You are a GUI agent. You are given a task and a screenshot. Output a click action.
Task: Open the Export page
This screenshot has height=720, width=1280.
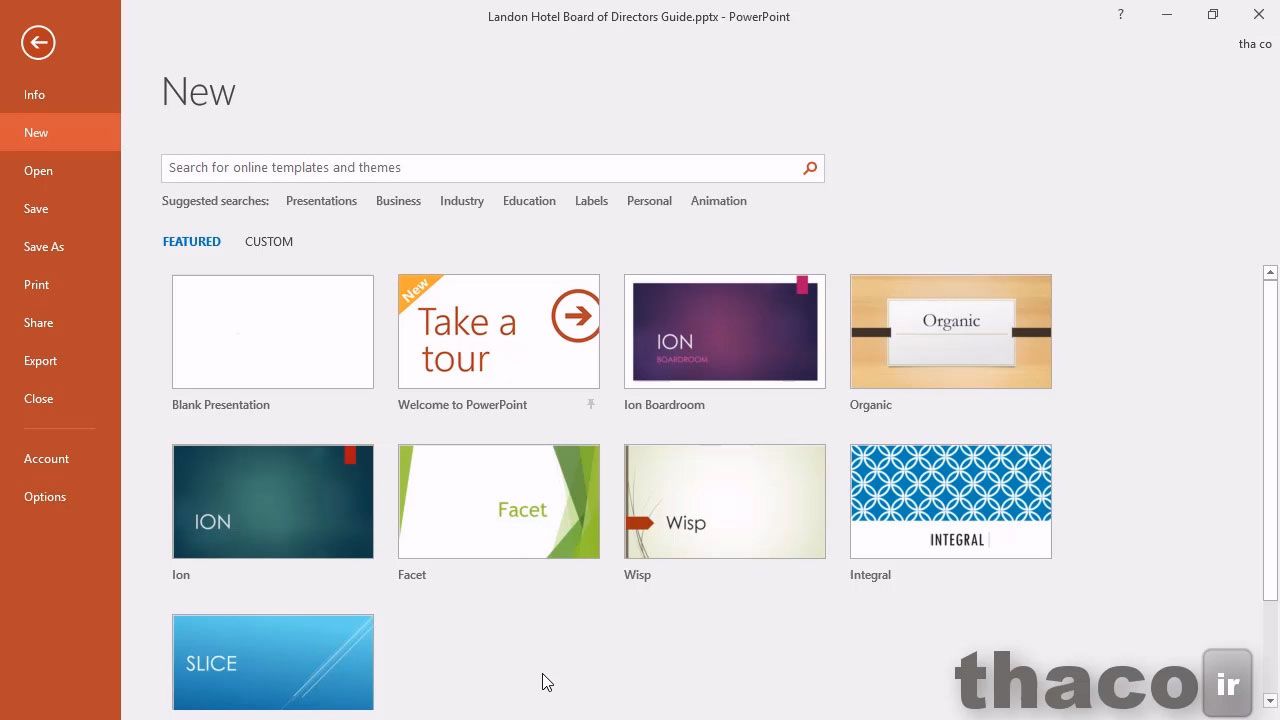60,361
